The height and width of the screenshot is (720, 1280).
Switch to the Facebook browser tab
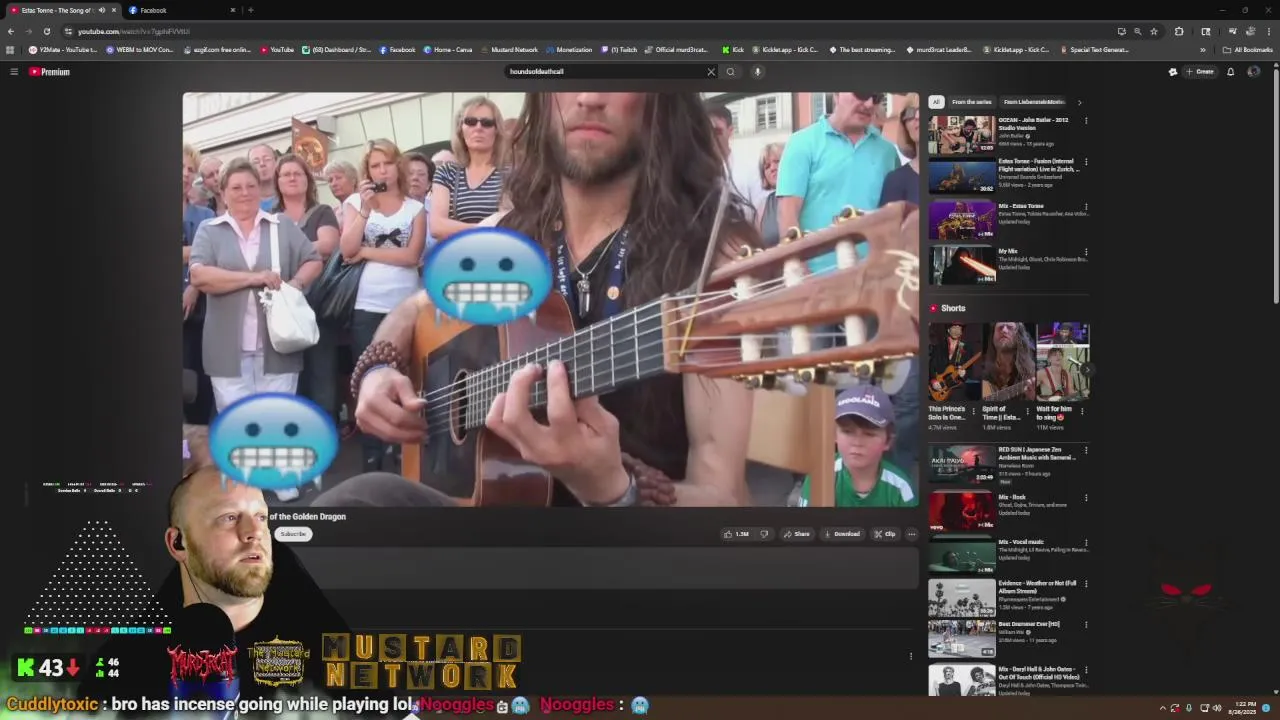tap(180, 10)
